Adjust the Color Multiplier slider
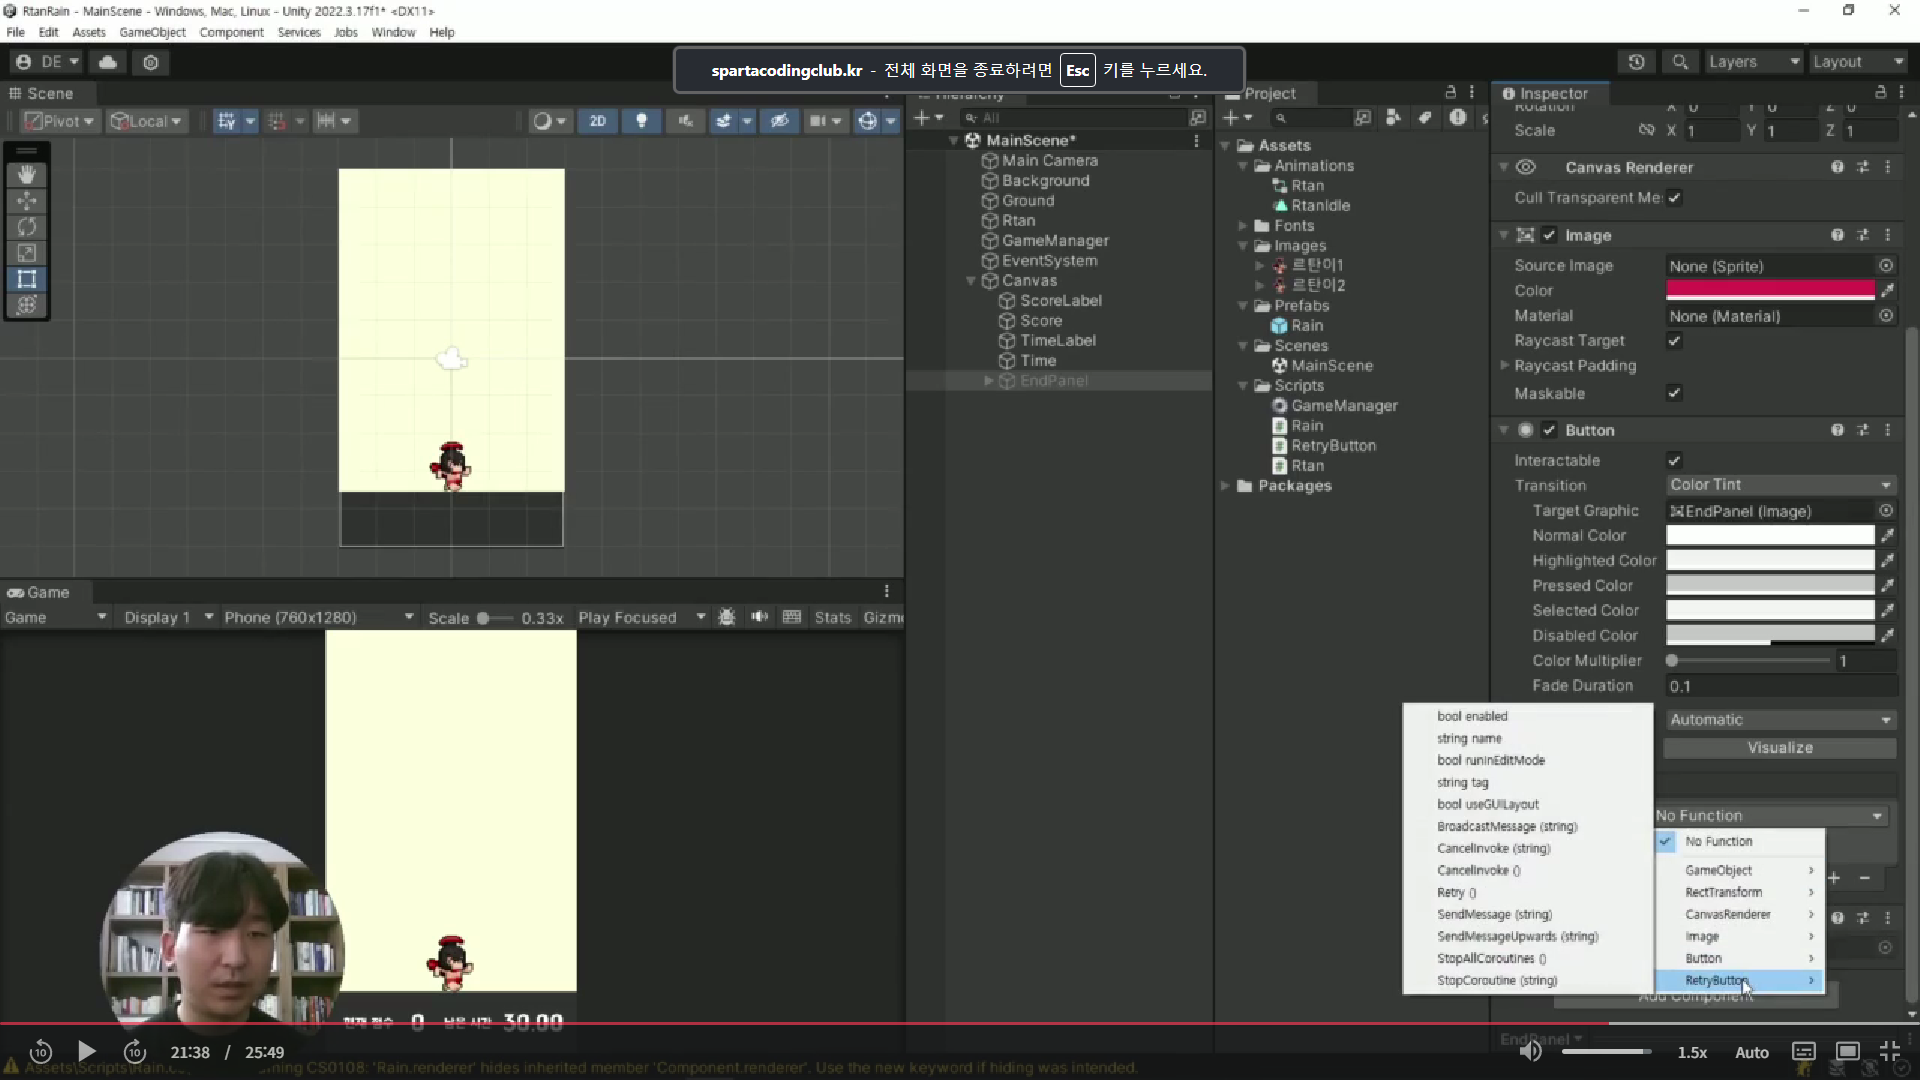 click(x=1750, y=661)
